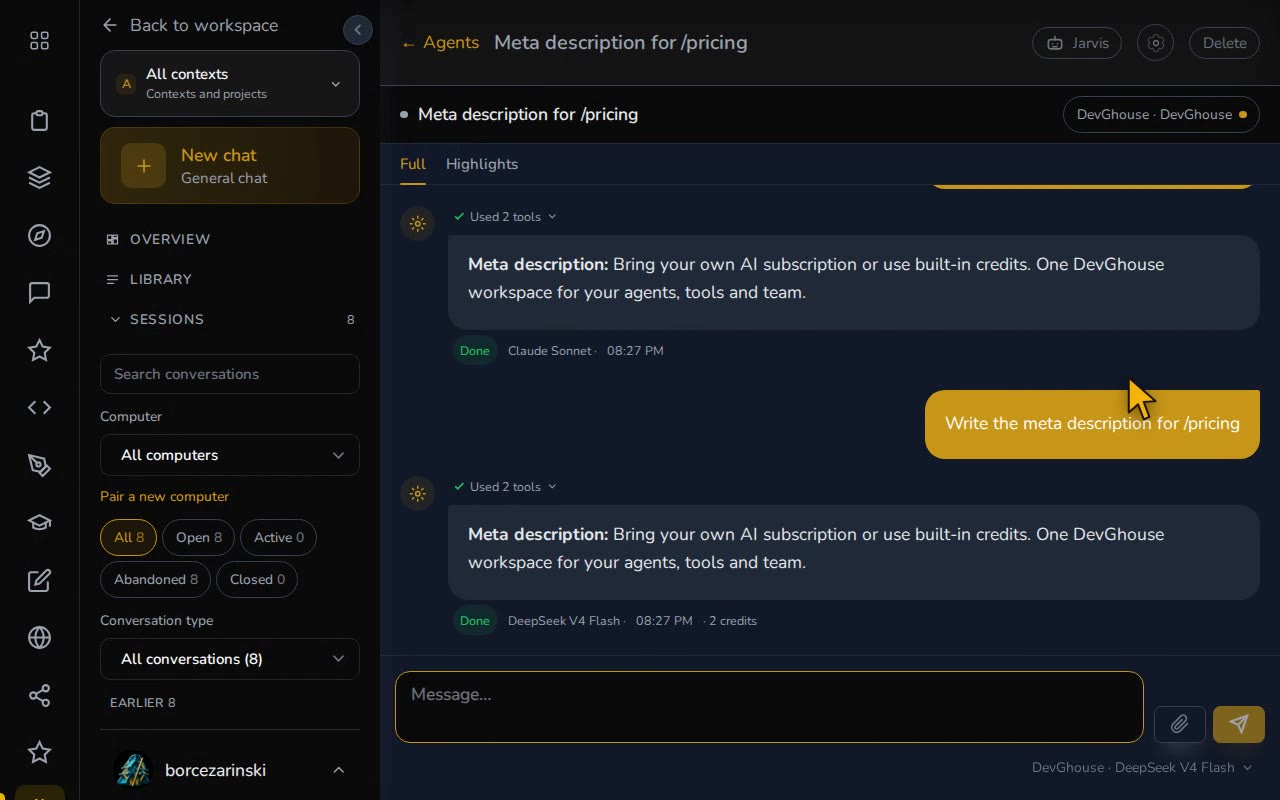The image size is (1280, 800).
Task: Open the grid apps icon in the left rail
Action: point(39,41)
